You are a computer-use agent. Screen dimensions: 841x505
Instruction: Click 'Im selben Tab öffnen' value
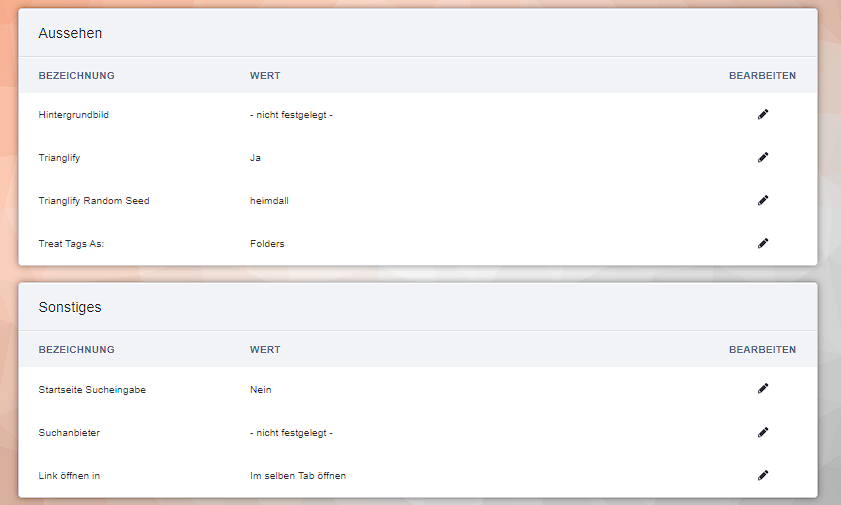point(298,476)
